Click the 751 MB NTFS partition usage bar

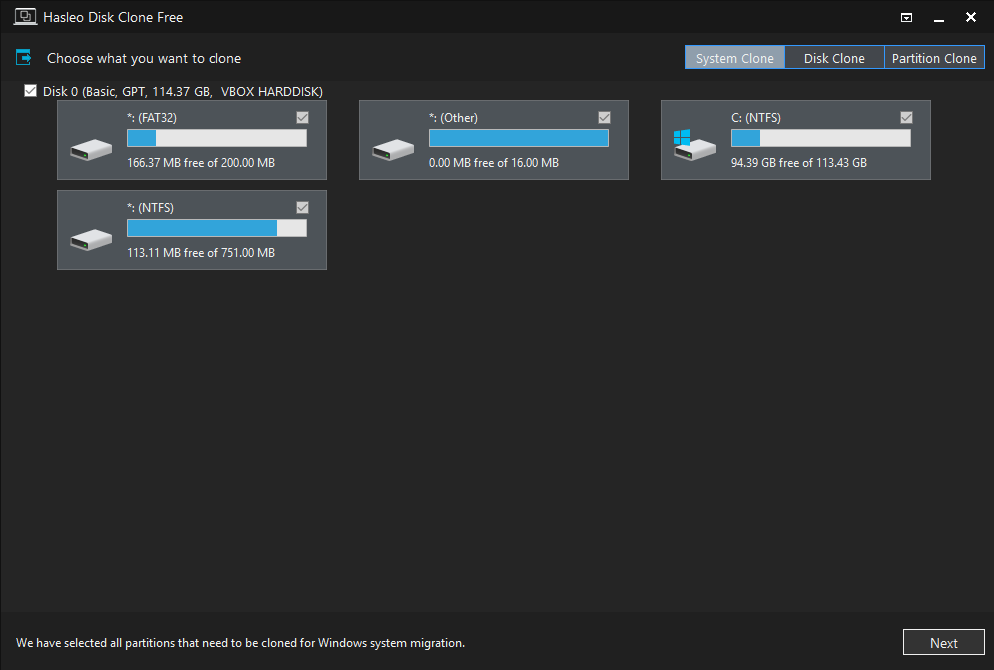click(217, 228)
